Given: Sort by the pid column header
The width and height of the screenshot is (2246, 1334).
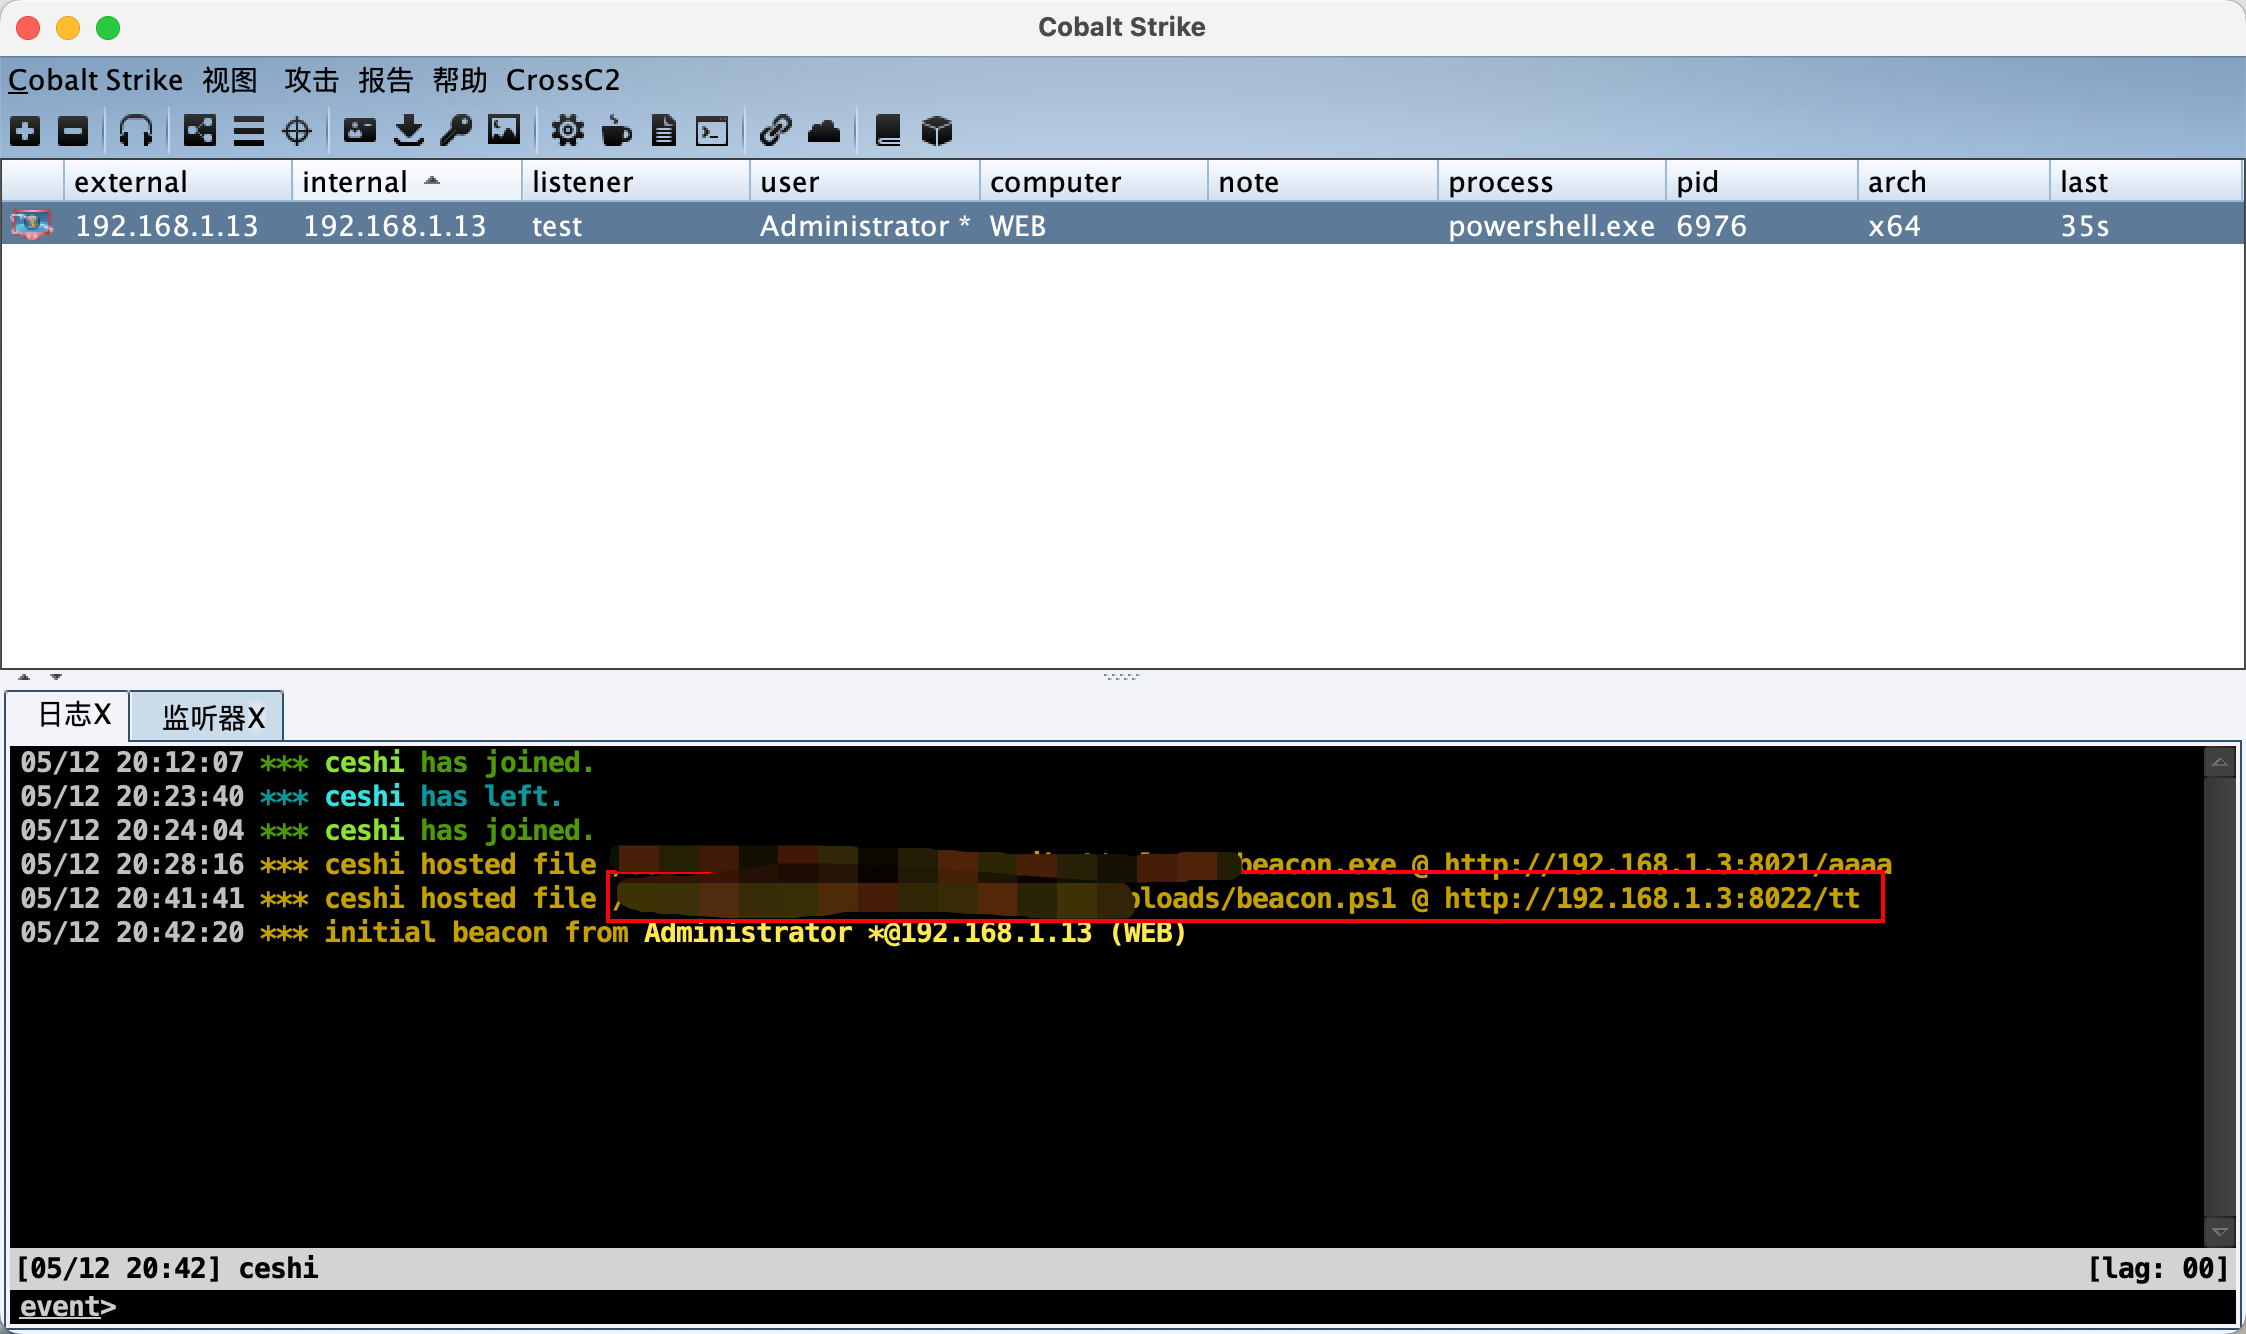Looking at the screenshot, I should 1762,182.
